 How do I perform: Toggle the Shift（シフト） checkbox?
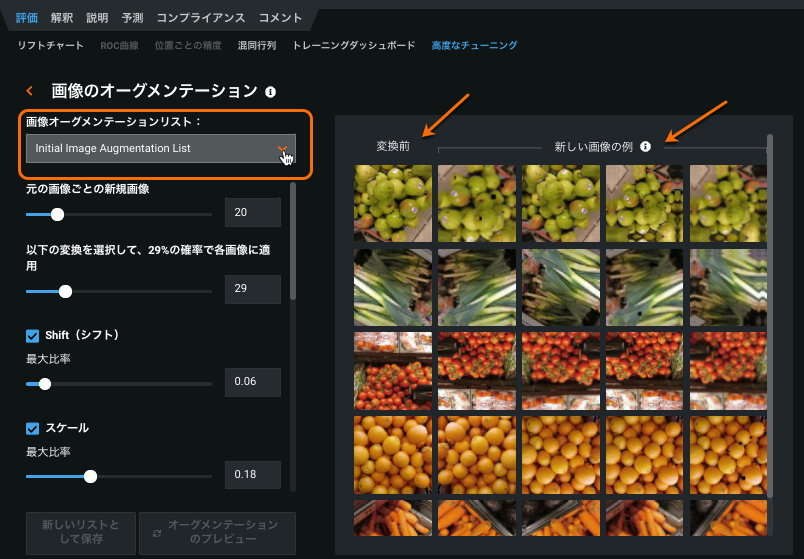(x=32, y=336)
